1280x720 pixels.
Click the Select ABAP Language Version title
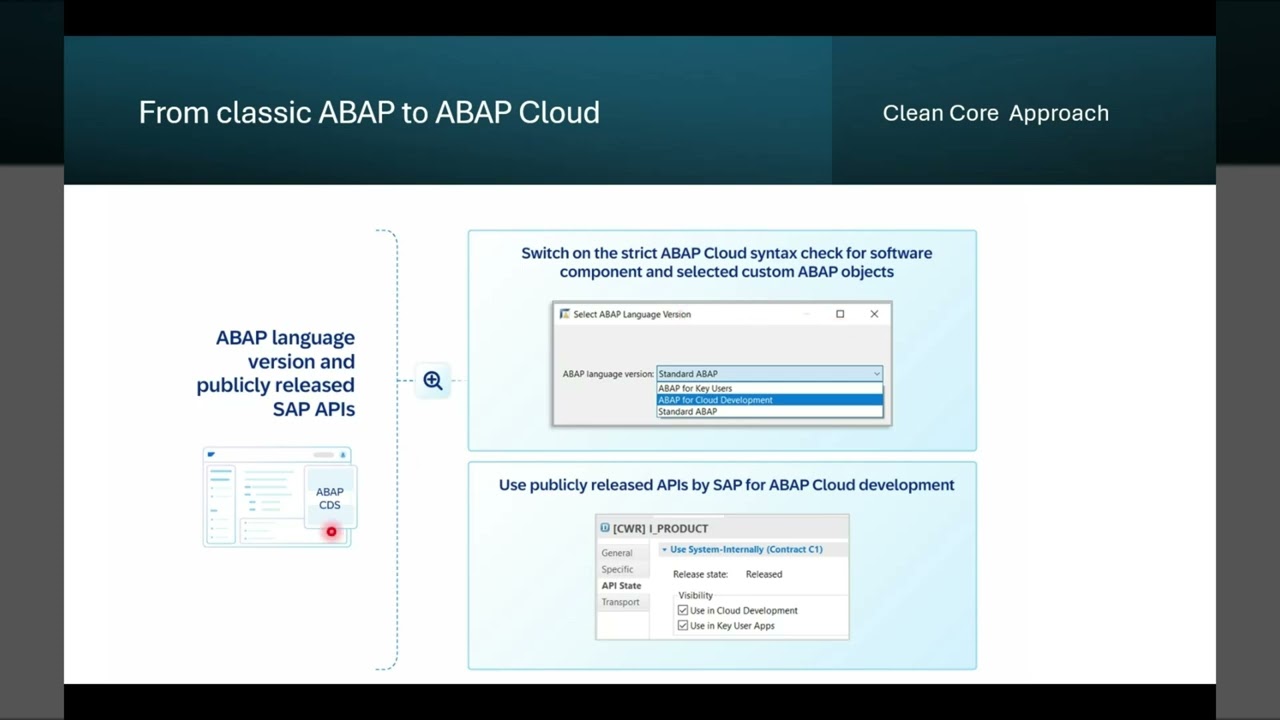tap(632, 314)
